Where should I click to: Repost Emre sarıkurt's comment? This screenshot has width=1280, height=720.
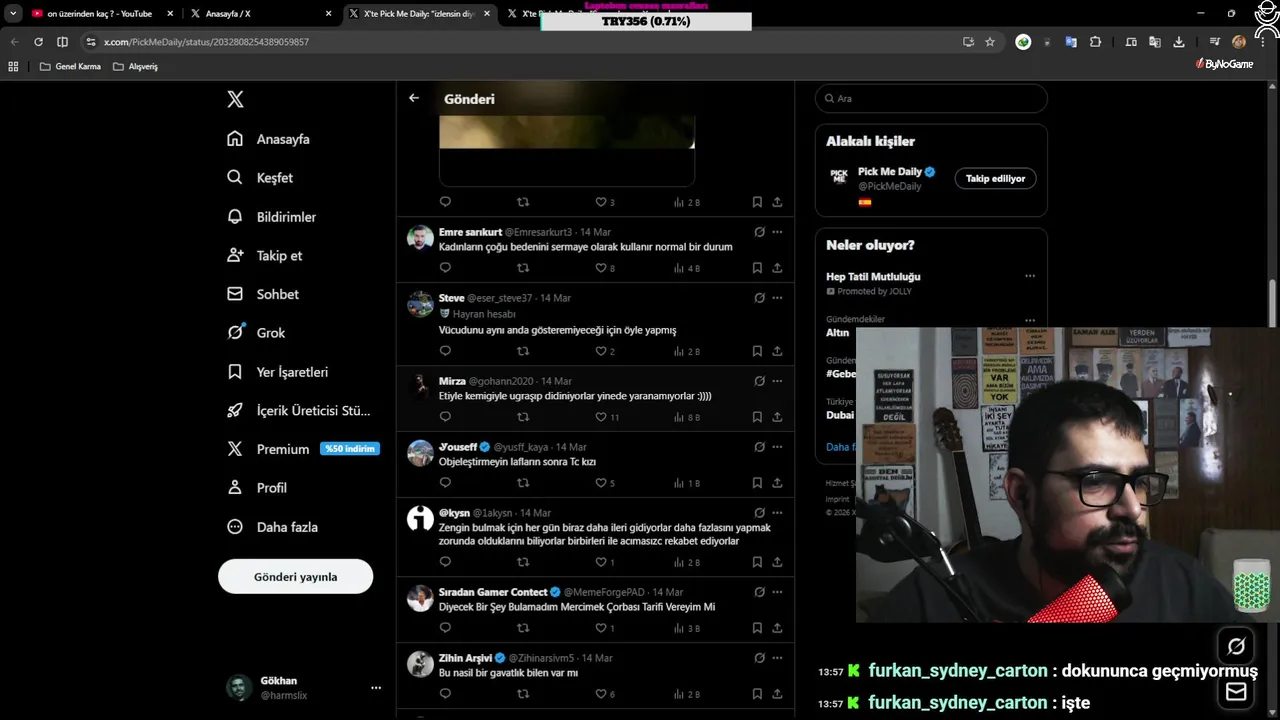[x=523, y=268]
